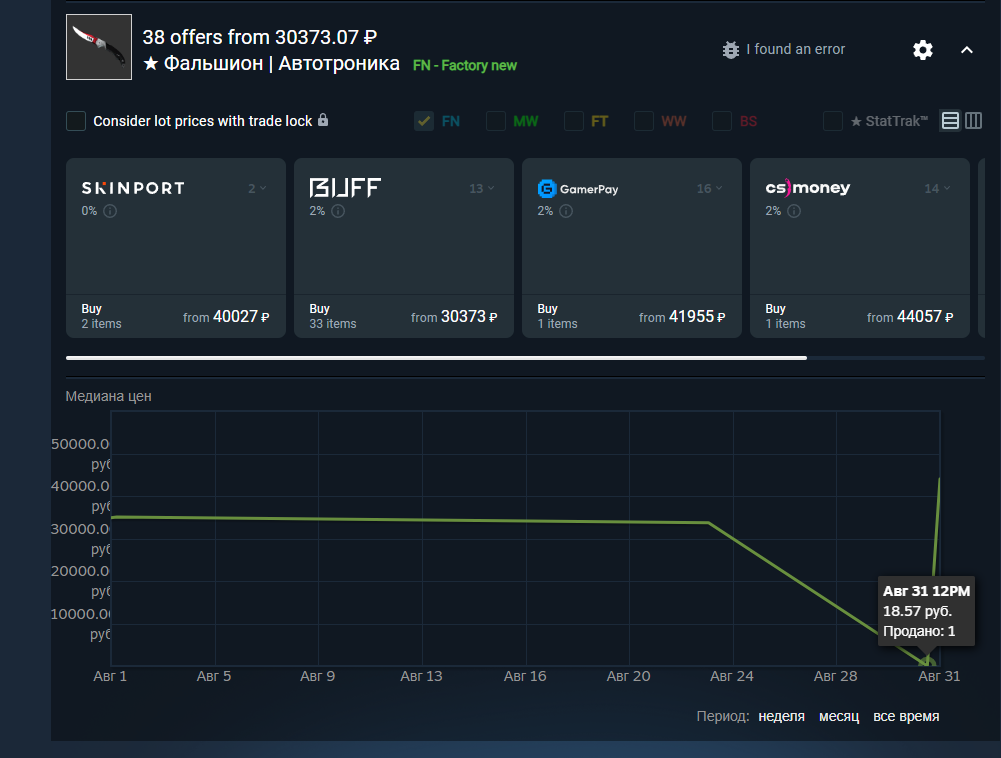Buy 33 items on BUFF from 30373
The image size is (1001, 758).
click(x=403, y=316)
